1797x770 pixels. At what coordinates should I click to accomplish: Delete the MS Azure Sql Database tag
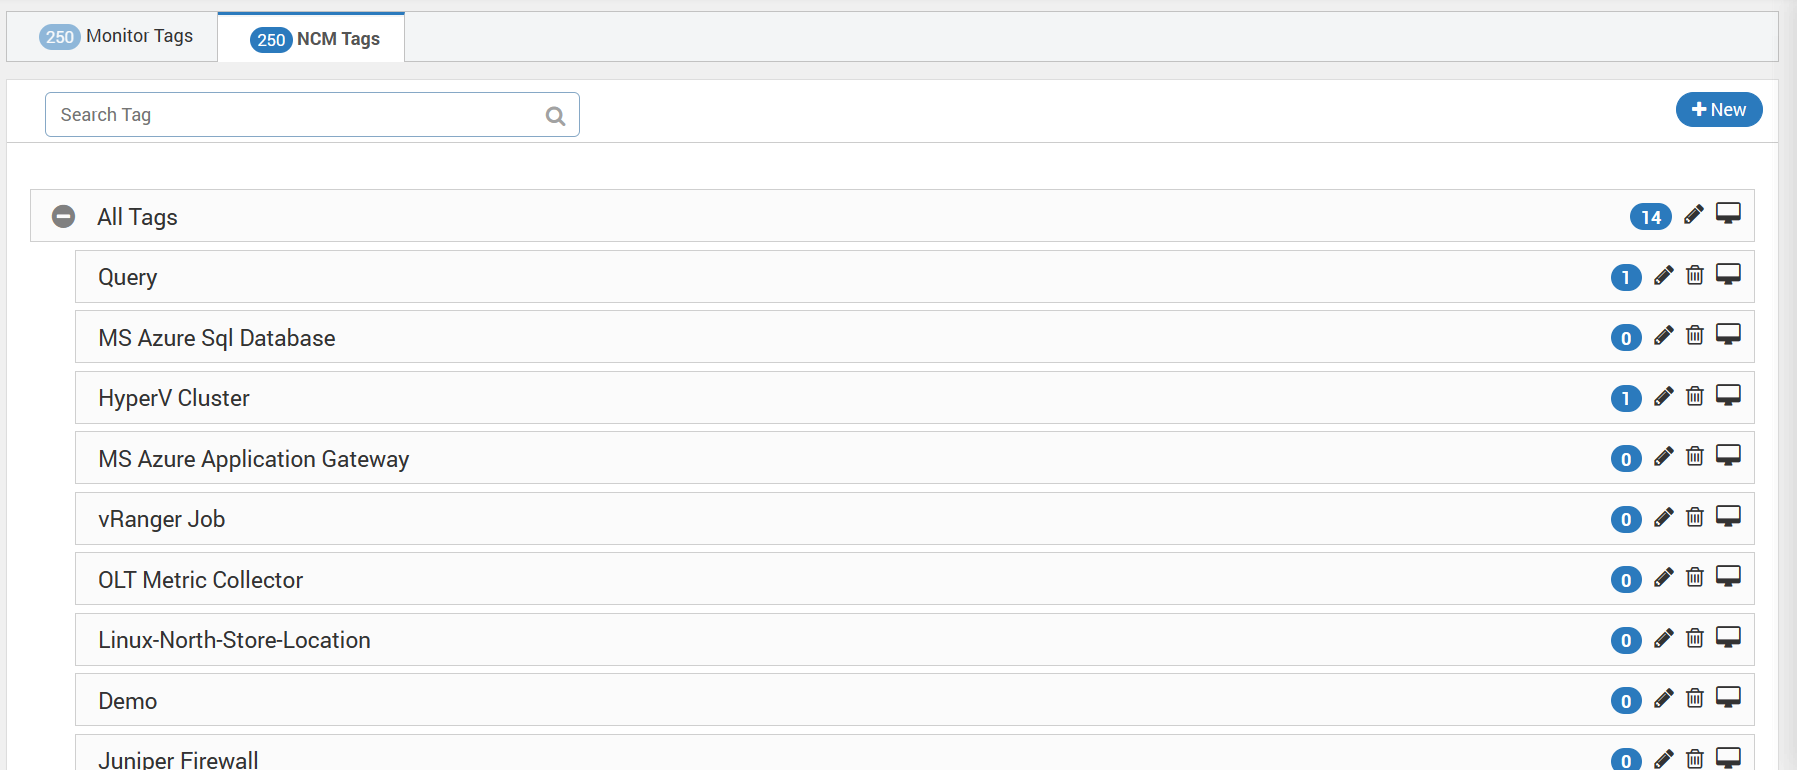click(x=1695, y=335)
